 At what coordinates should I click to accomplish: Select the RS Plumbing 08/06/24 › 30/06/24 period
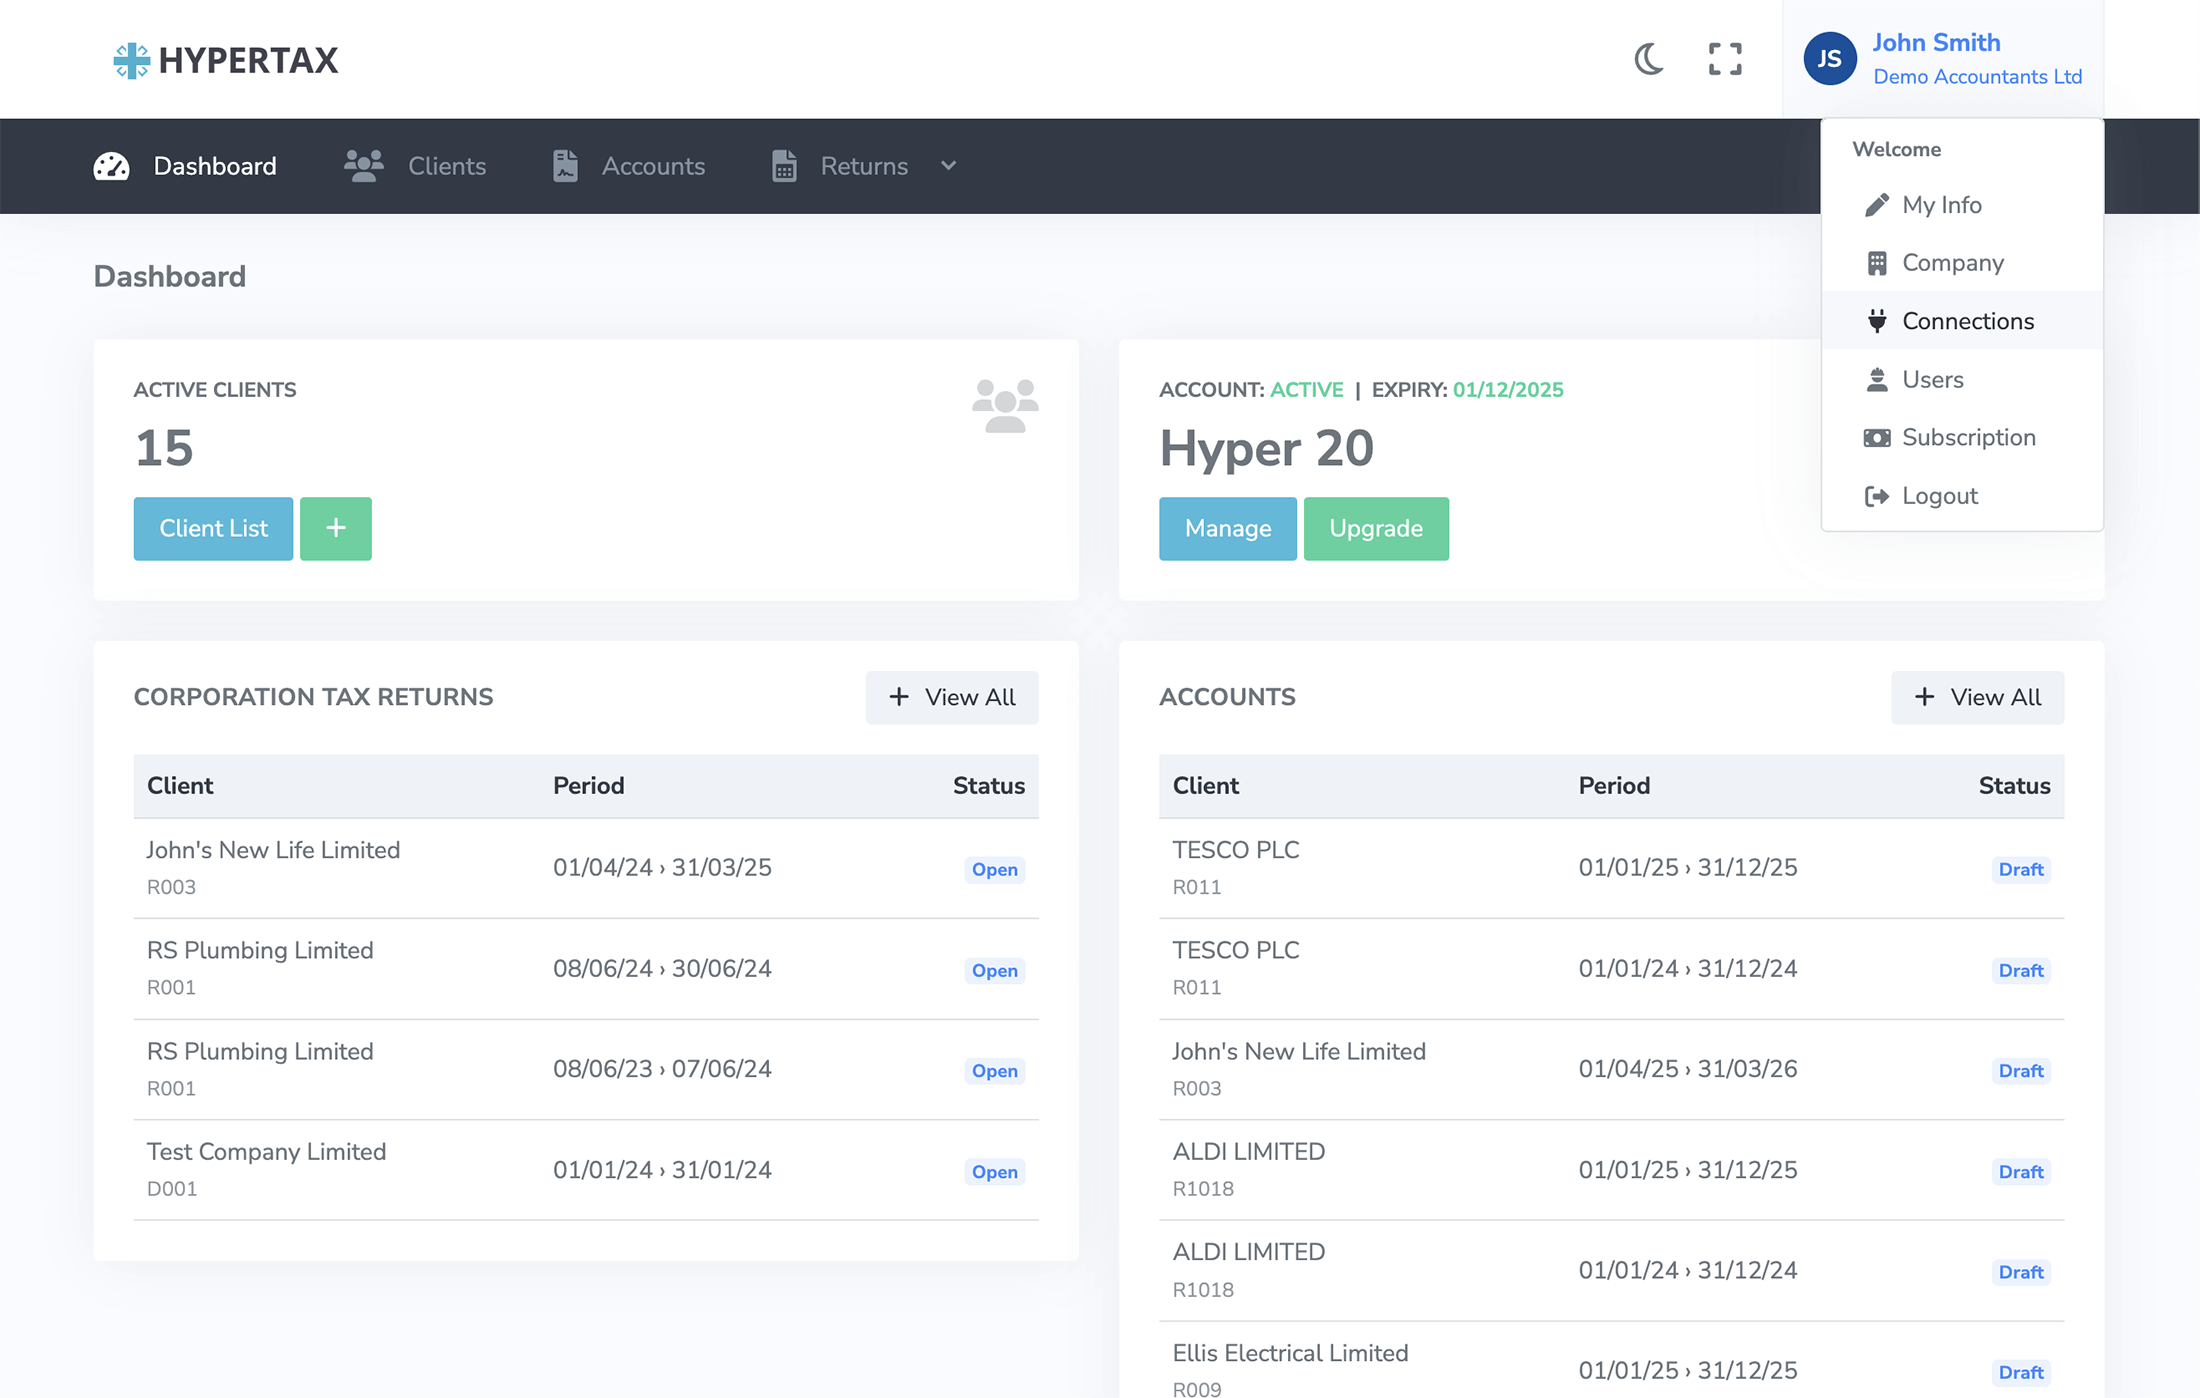point(662,969)
